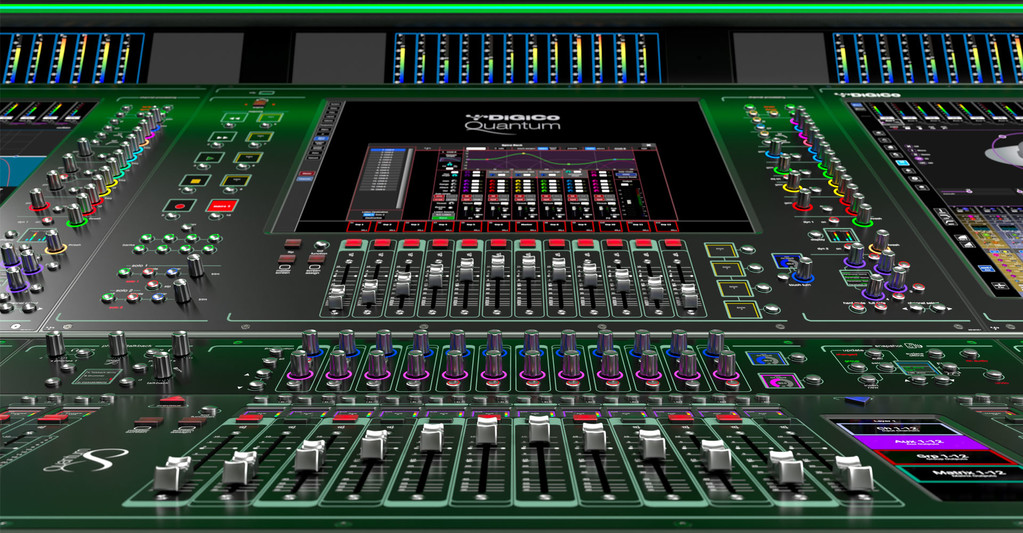Mute the last channel of the upper fader bank
The width and height of the screenshot is (1023, 533).
[x=672, y=243]
